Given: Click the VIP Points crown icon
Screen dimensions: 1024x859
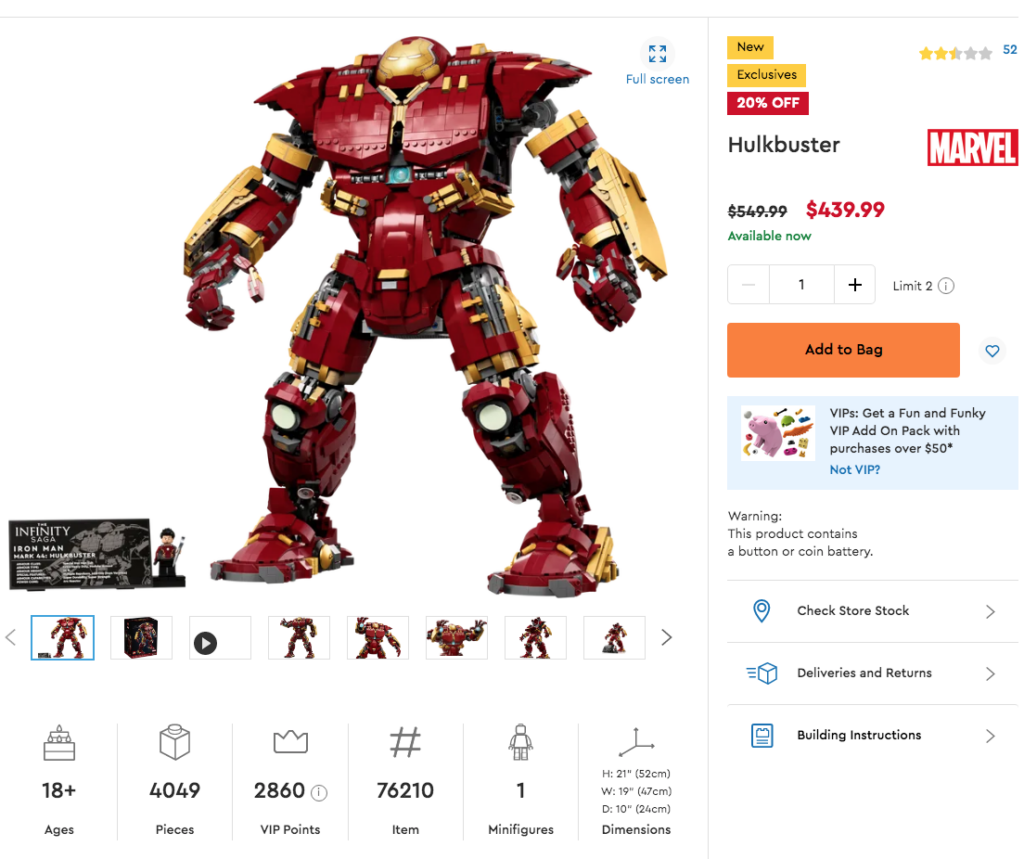Looking at the screenshot, I should click(x=290, y=742).
